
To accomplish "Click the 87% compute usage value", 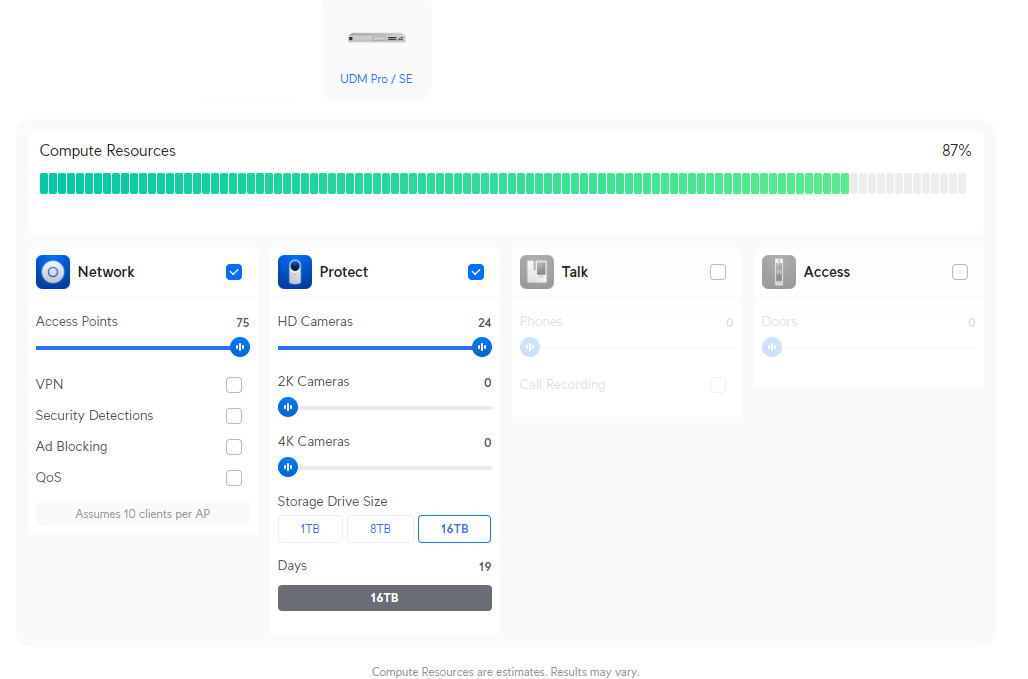I will pyautogui.click(x=957, y=151).
